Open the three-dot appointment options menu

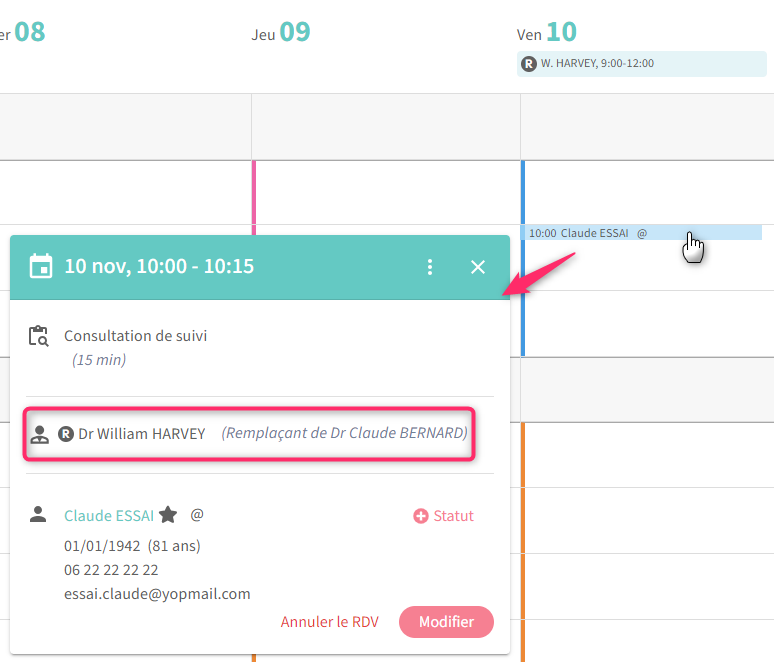[430, 267]
